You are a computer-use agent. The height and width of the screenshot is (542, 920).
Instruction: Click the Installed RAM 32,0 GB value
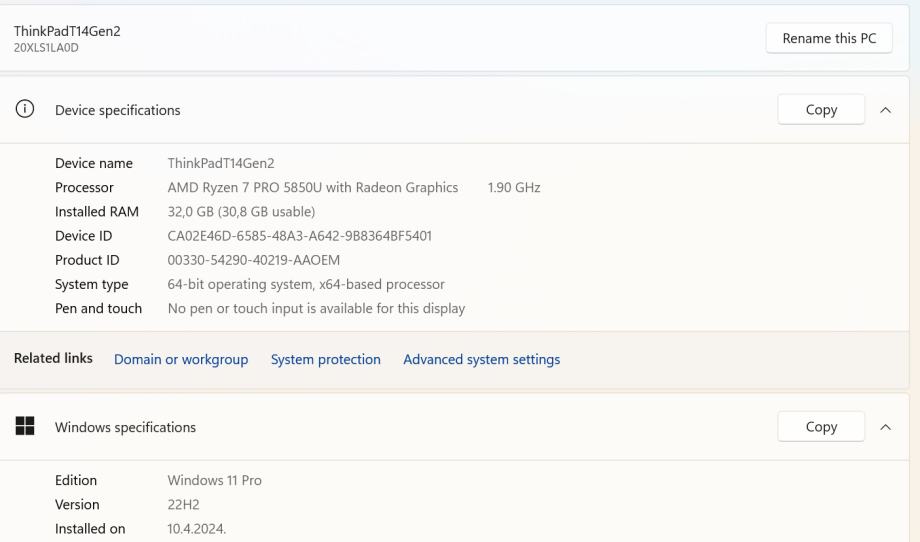pos(241,212)
